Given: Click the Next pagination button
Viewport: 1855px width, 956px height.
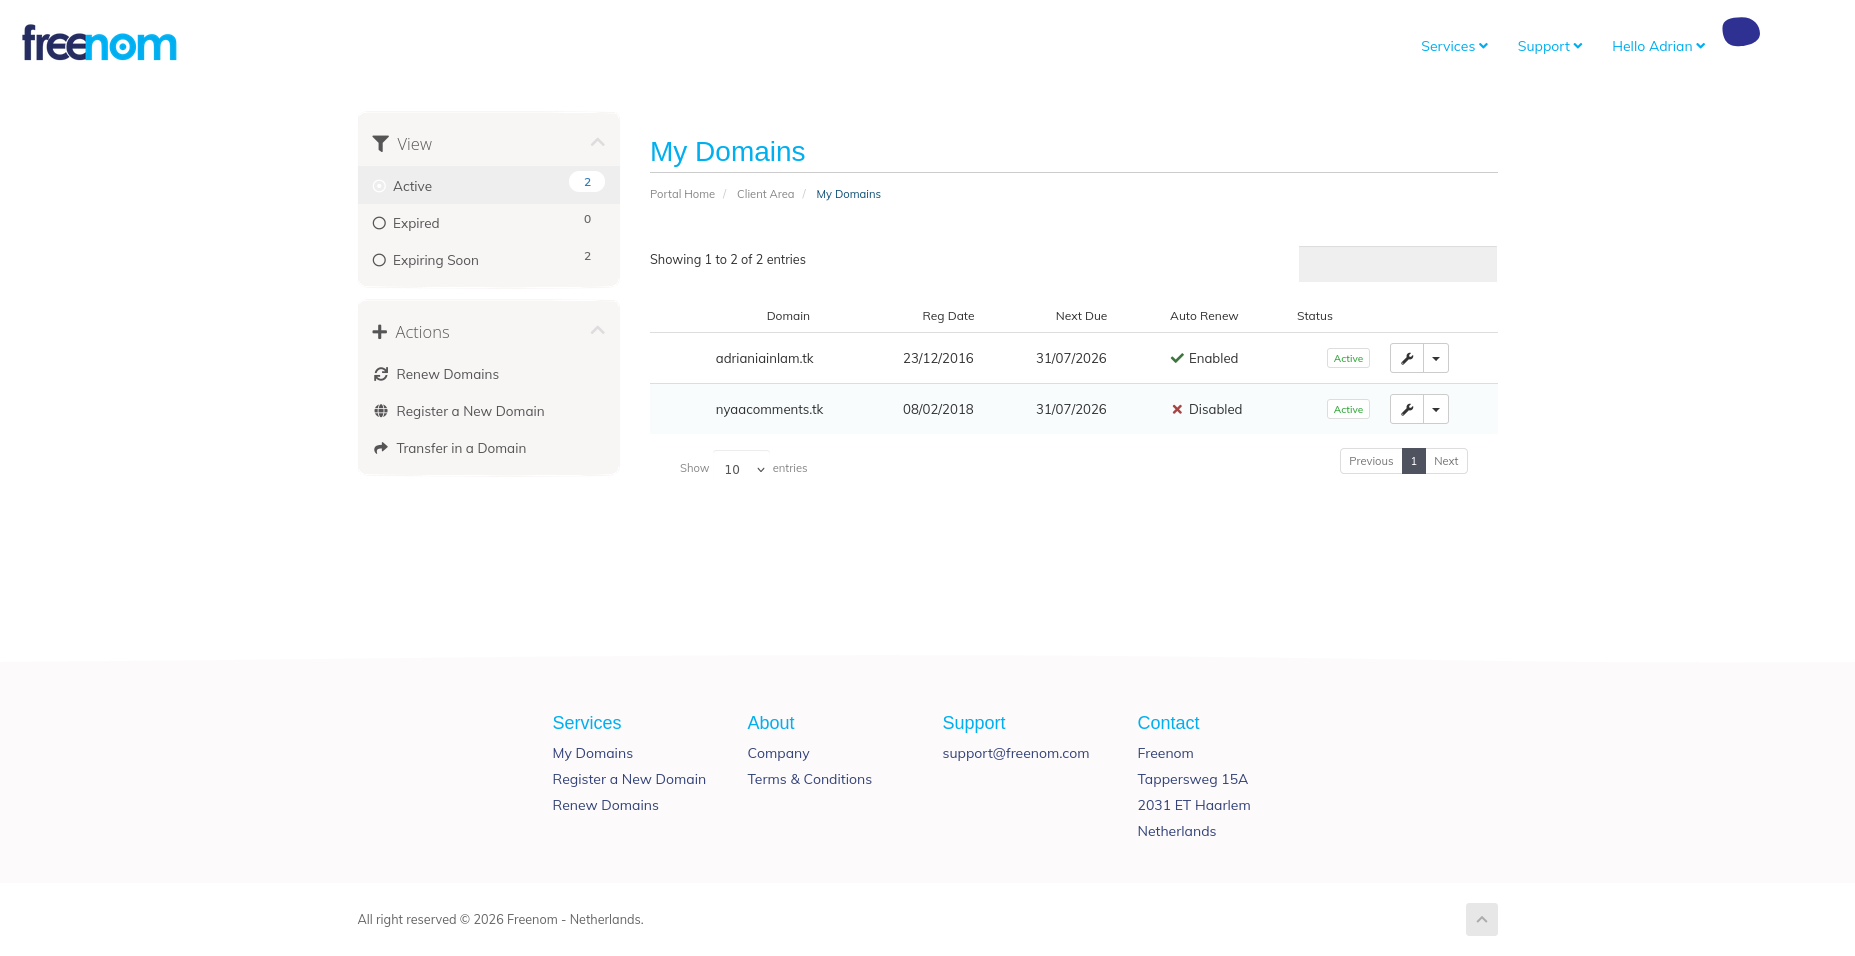Looking at the screenshot, I should pos(1446,461).
